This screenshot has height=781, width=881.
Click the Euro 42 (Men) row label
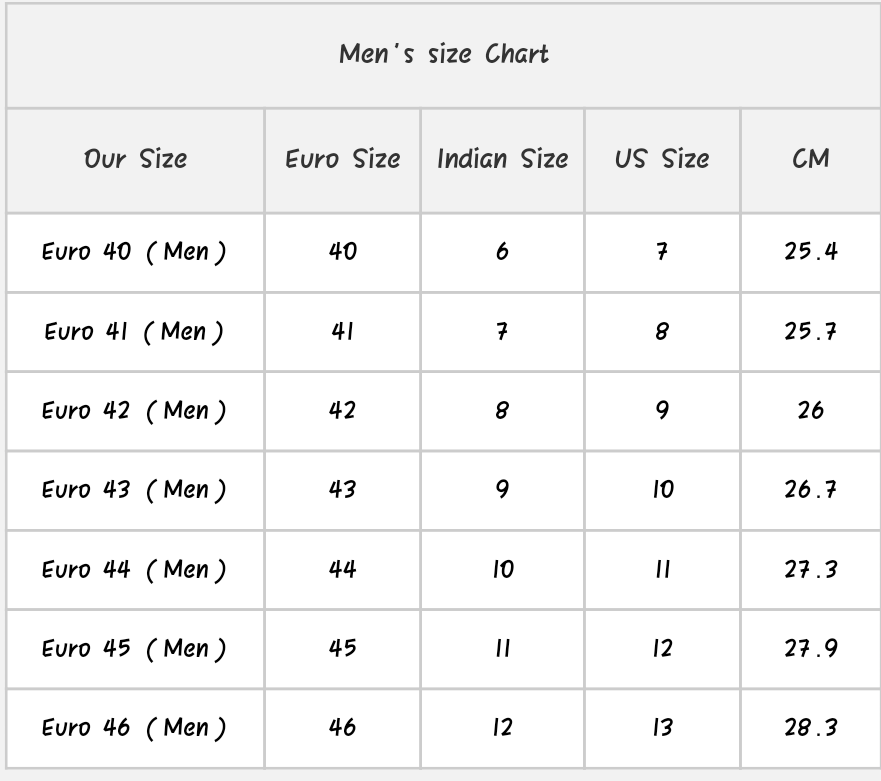coord(134,410)
